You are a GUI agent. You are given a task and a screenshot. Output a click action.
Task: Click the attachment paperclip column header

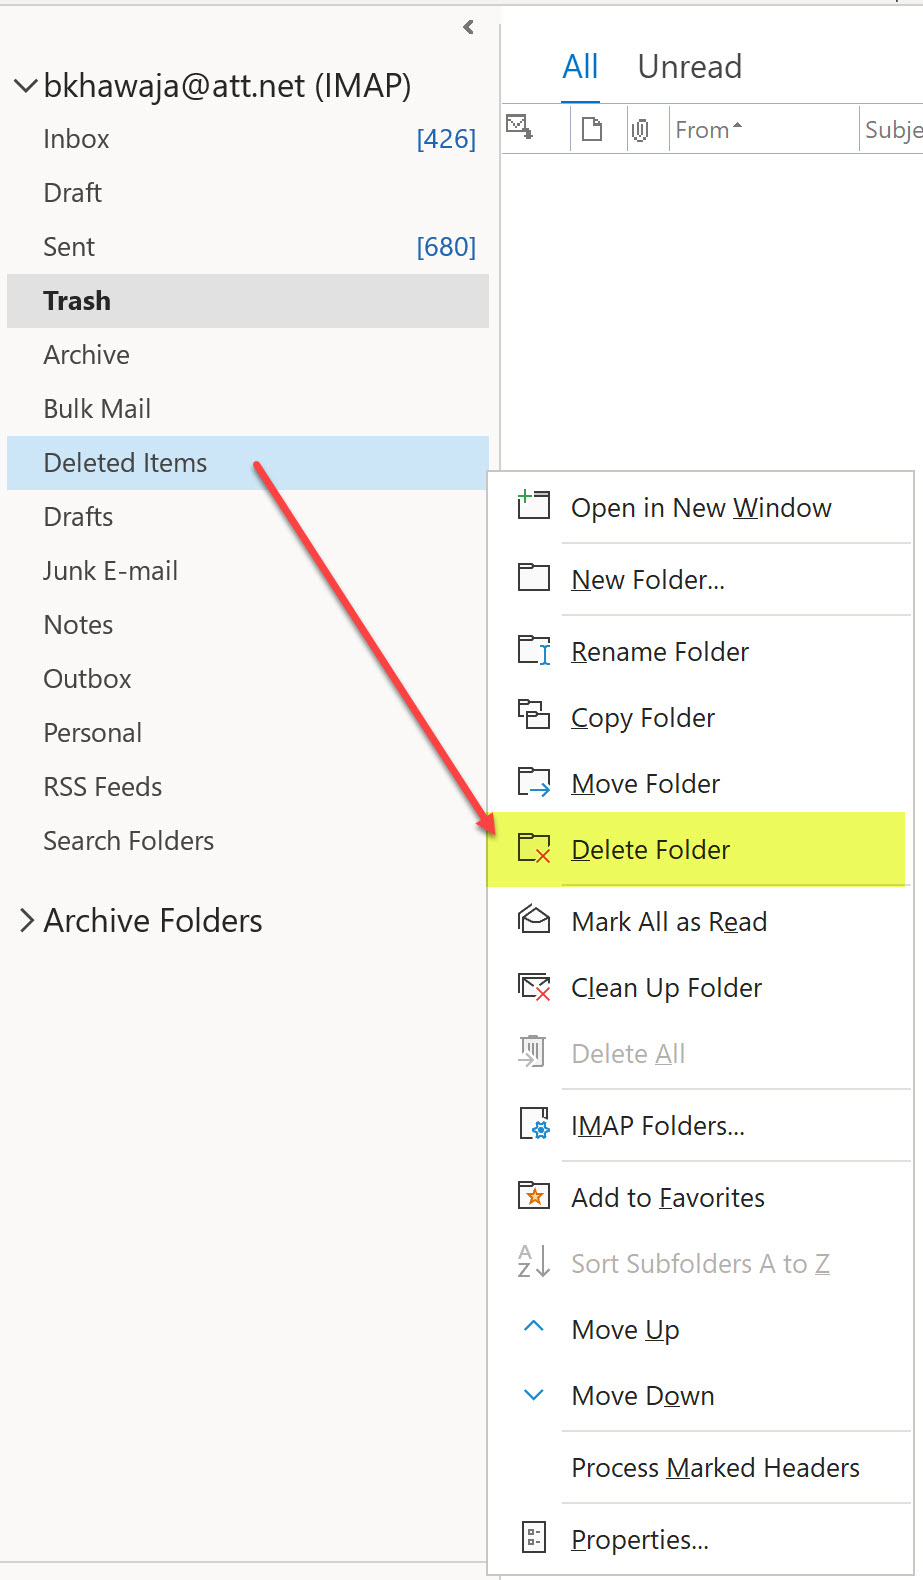(640, 130)
